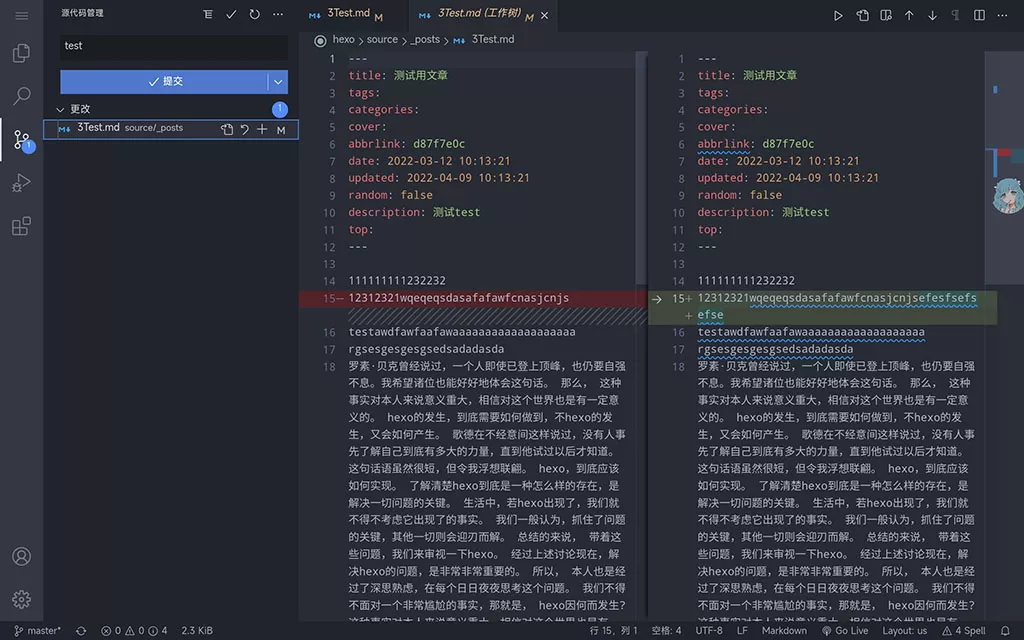
Task: Click source in the breadcrumb
Action: click(x=382, y=40)
